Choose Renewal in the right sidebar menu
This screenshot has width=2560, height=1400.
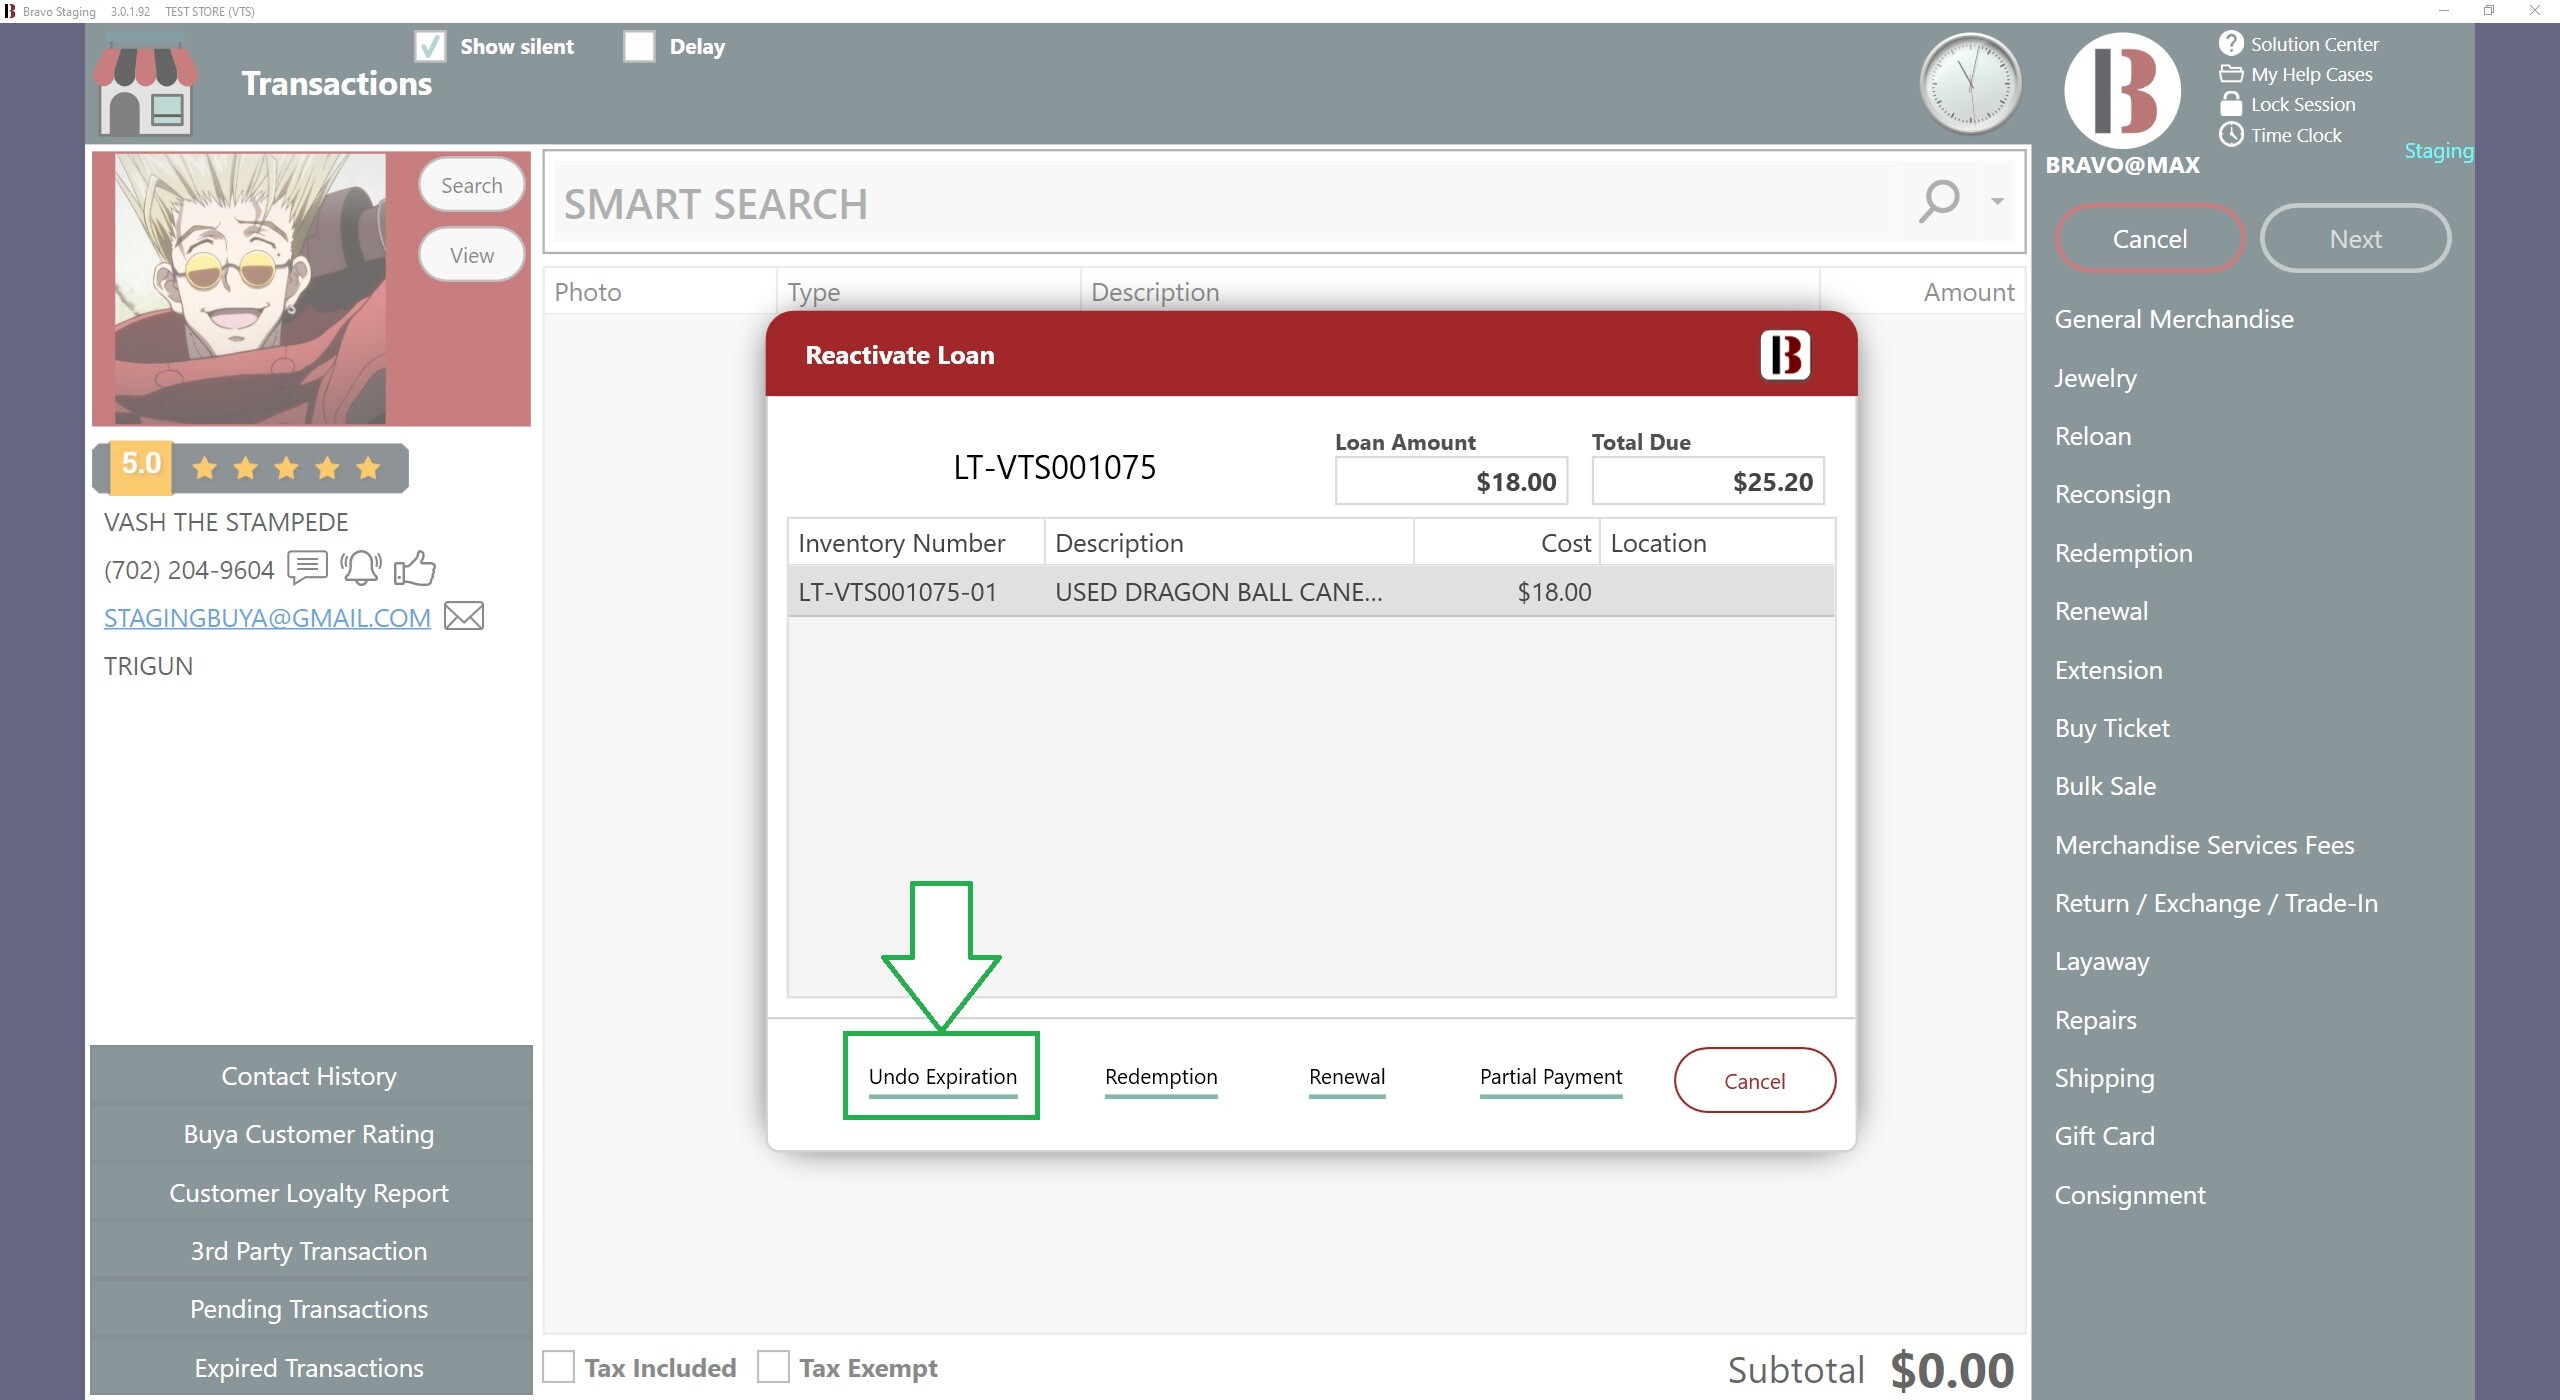tap(2101, 611)
